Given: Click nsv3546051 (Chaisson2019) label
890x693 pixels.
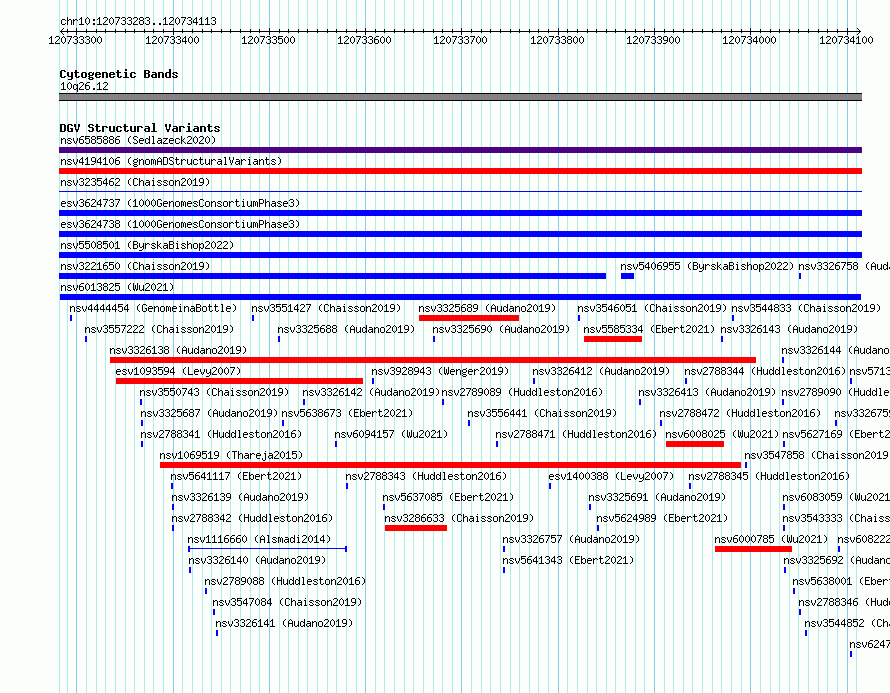Looking at the screenshot, I should coord(652,308).
